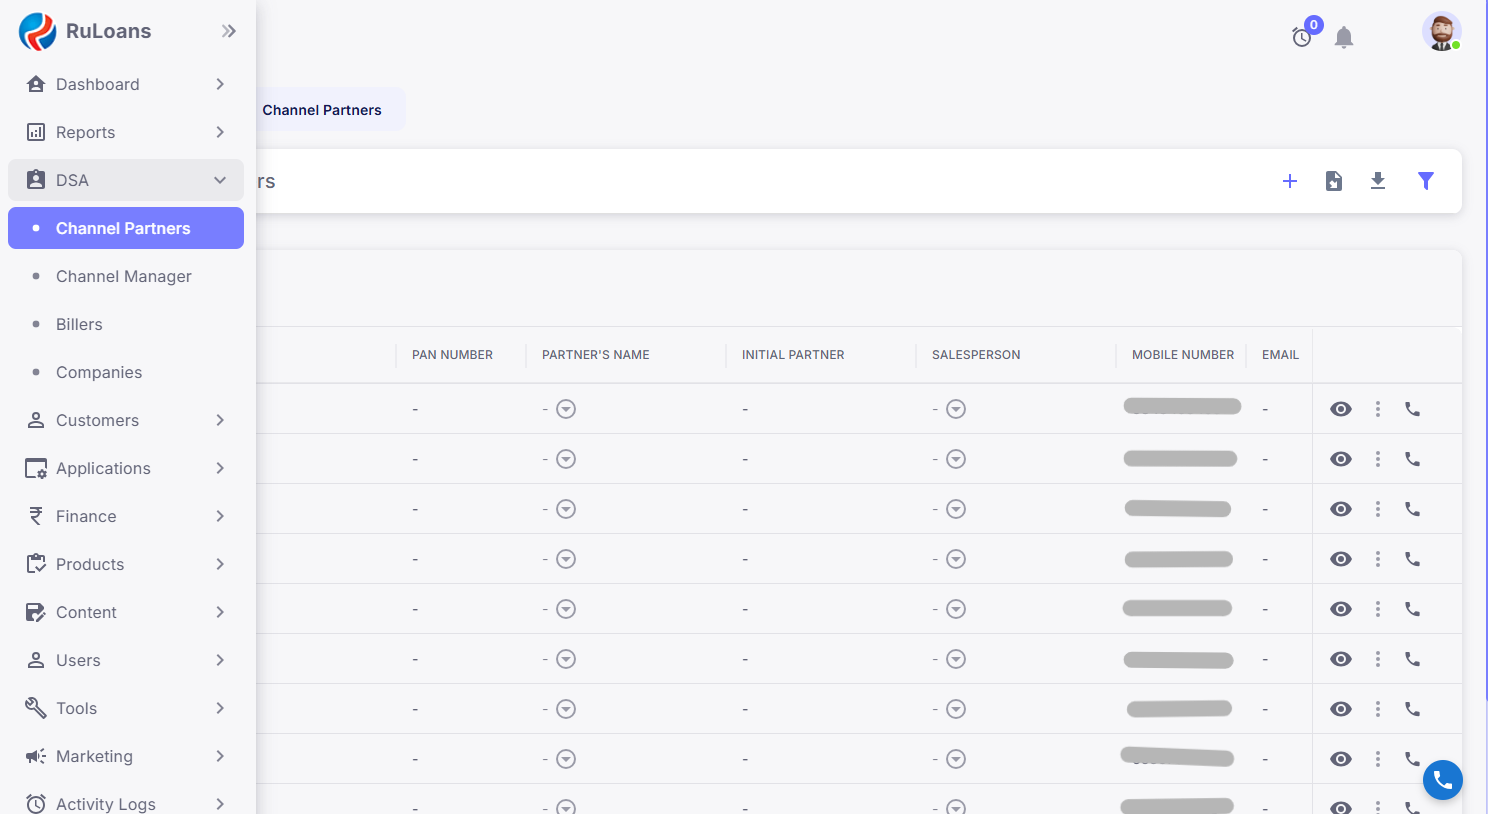
Task: Click the timer icon with badge
Action: click(x=1302, y=37)
